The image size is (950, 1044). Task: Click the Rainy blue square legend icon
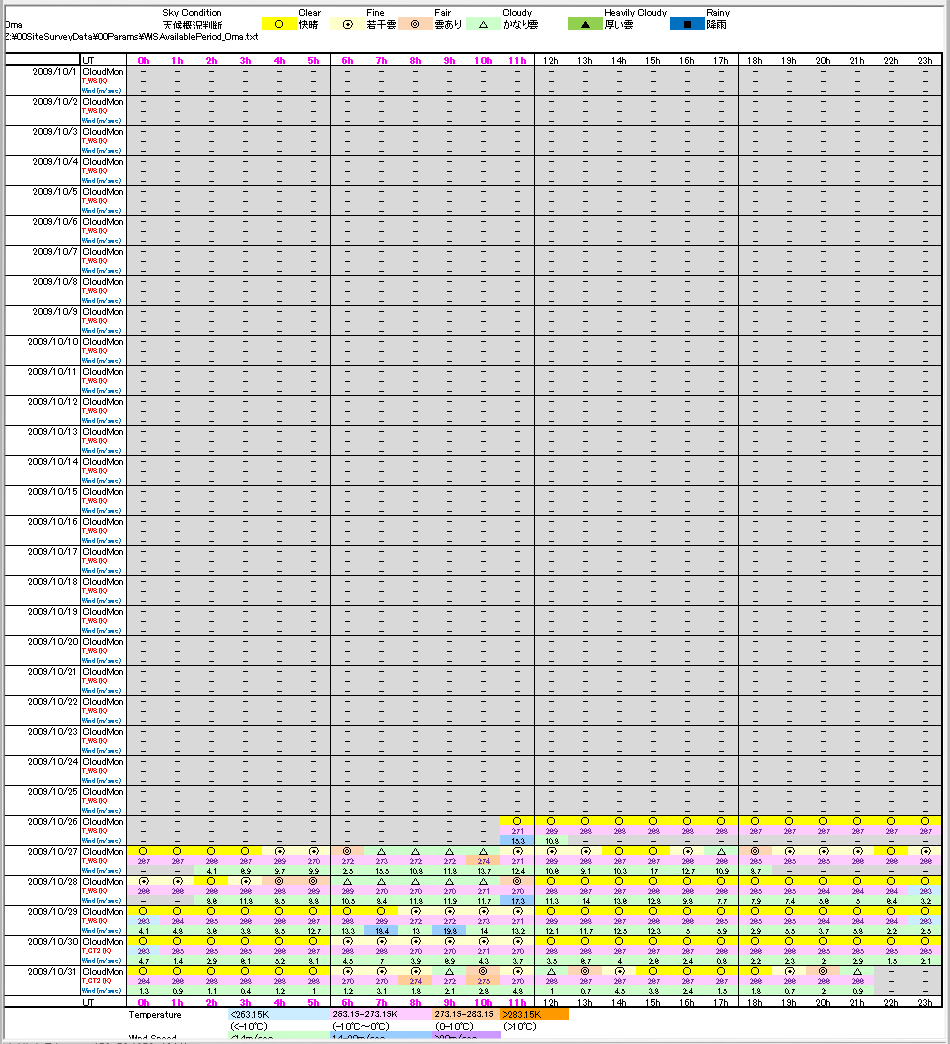pos(687,23)
